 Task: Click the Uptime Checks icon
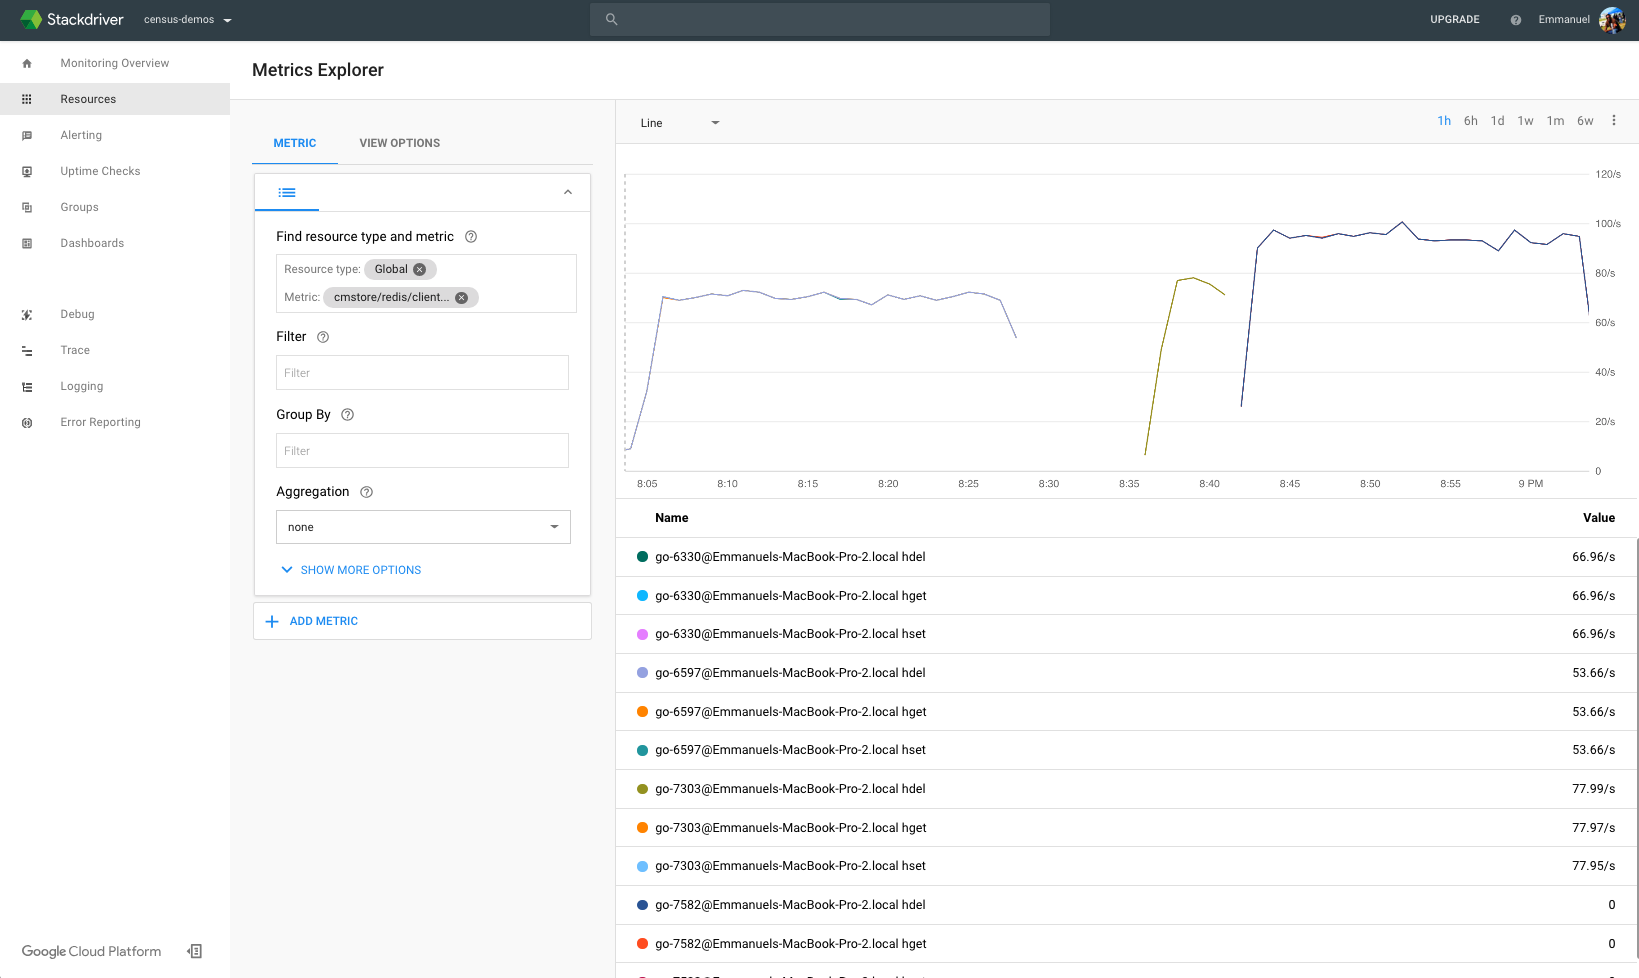pyautogui.click(x=27, y=171)
